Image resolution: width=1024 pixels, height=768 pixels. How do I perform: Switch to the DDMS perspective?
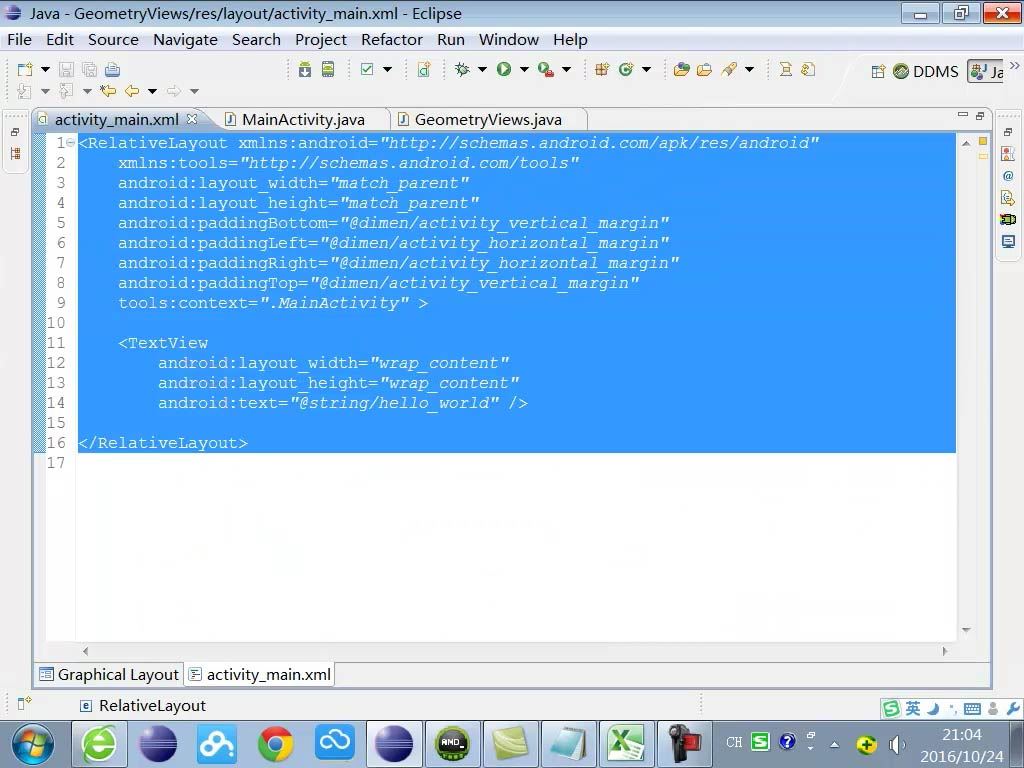[926, 71]
